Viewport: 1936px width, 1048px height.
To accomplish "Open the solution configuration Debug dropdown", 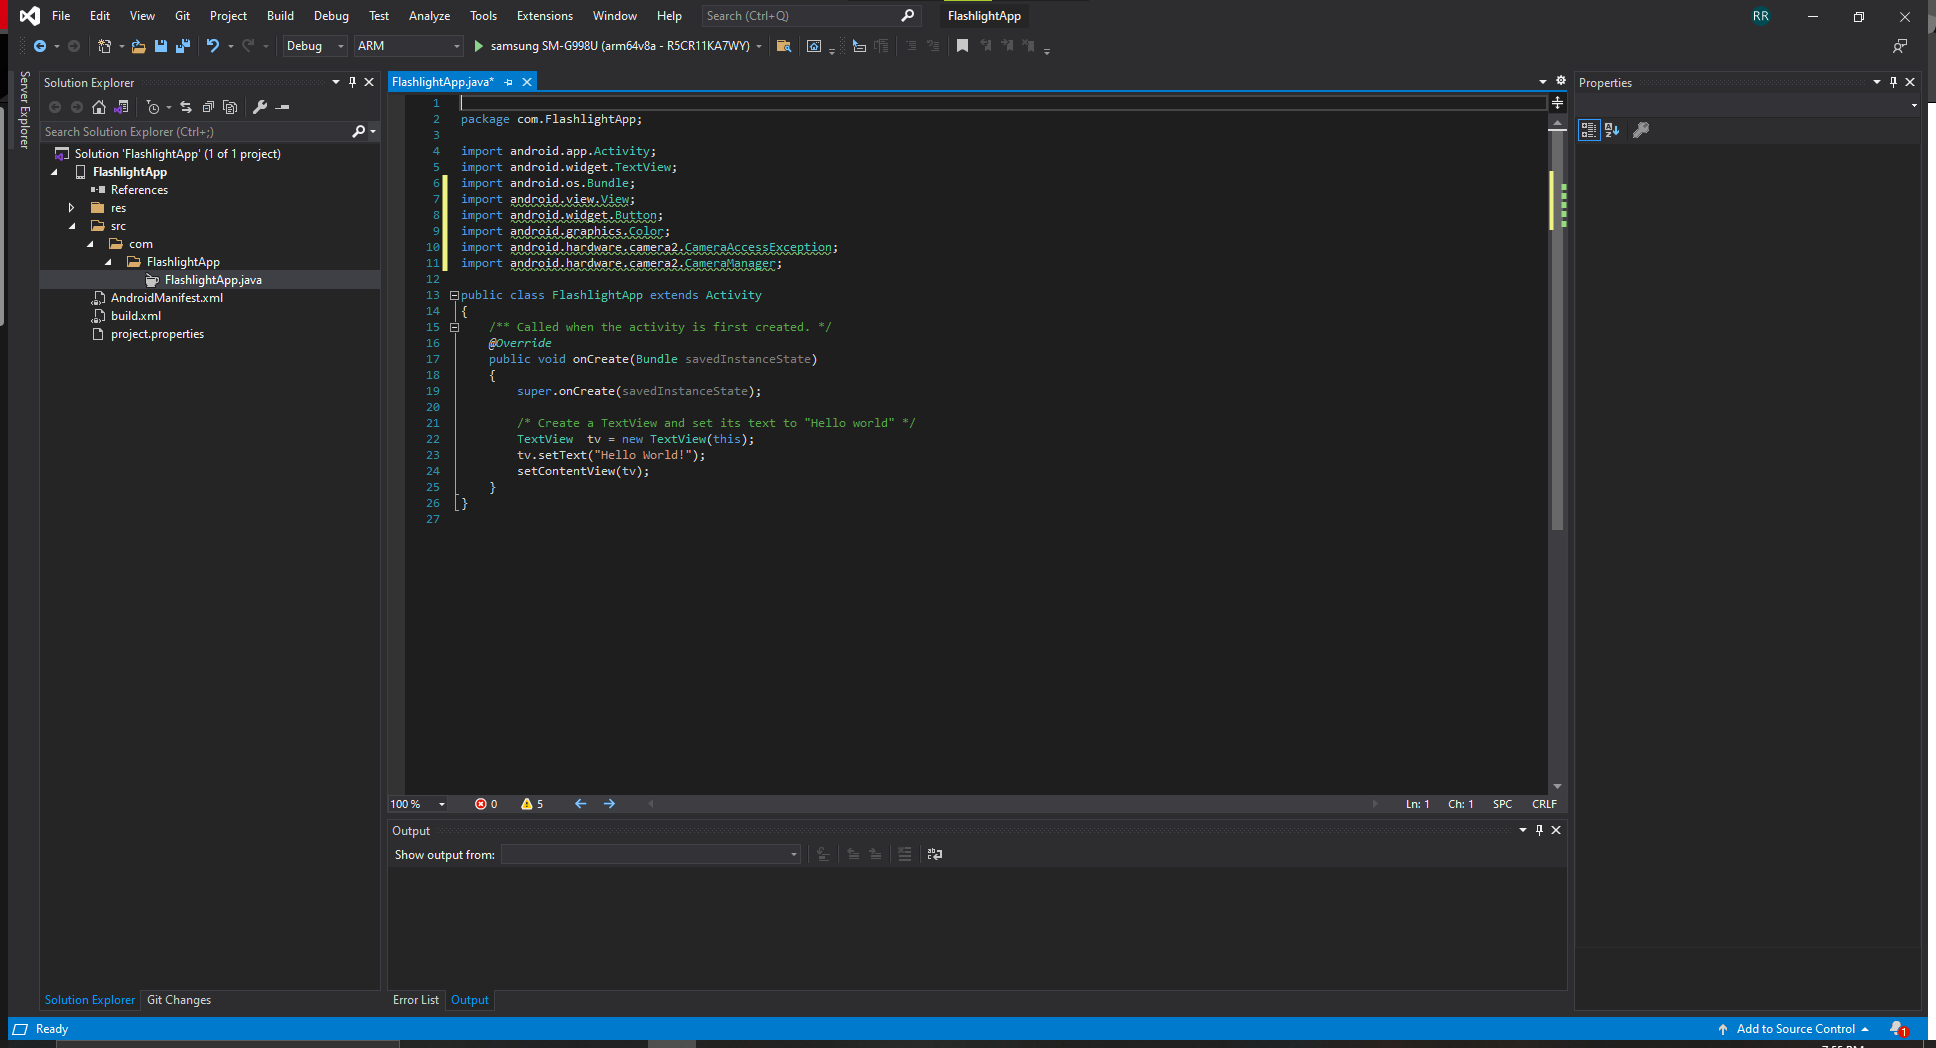I will [x=313, y=46].
